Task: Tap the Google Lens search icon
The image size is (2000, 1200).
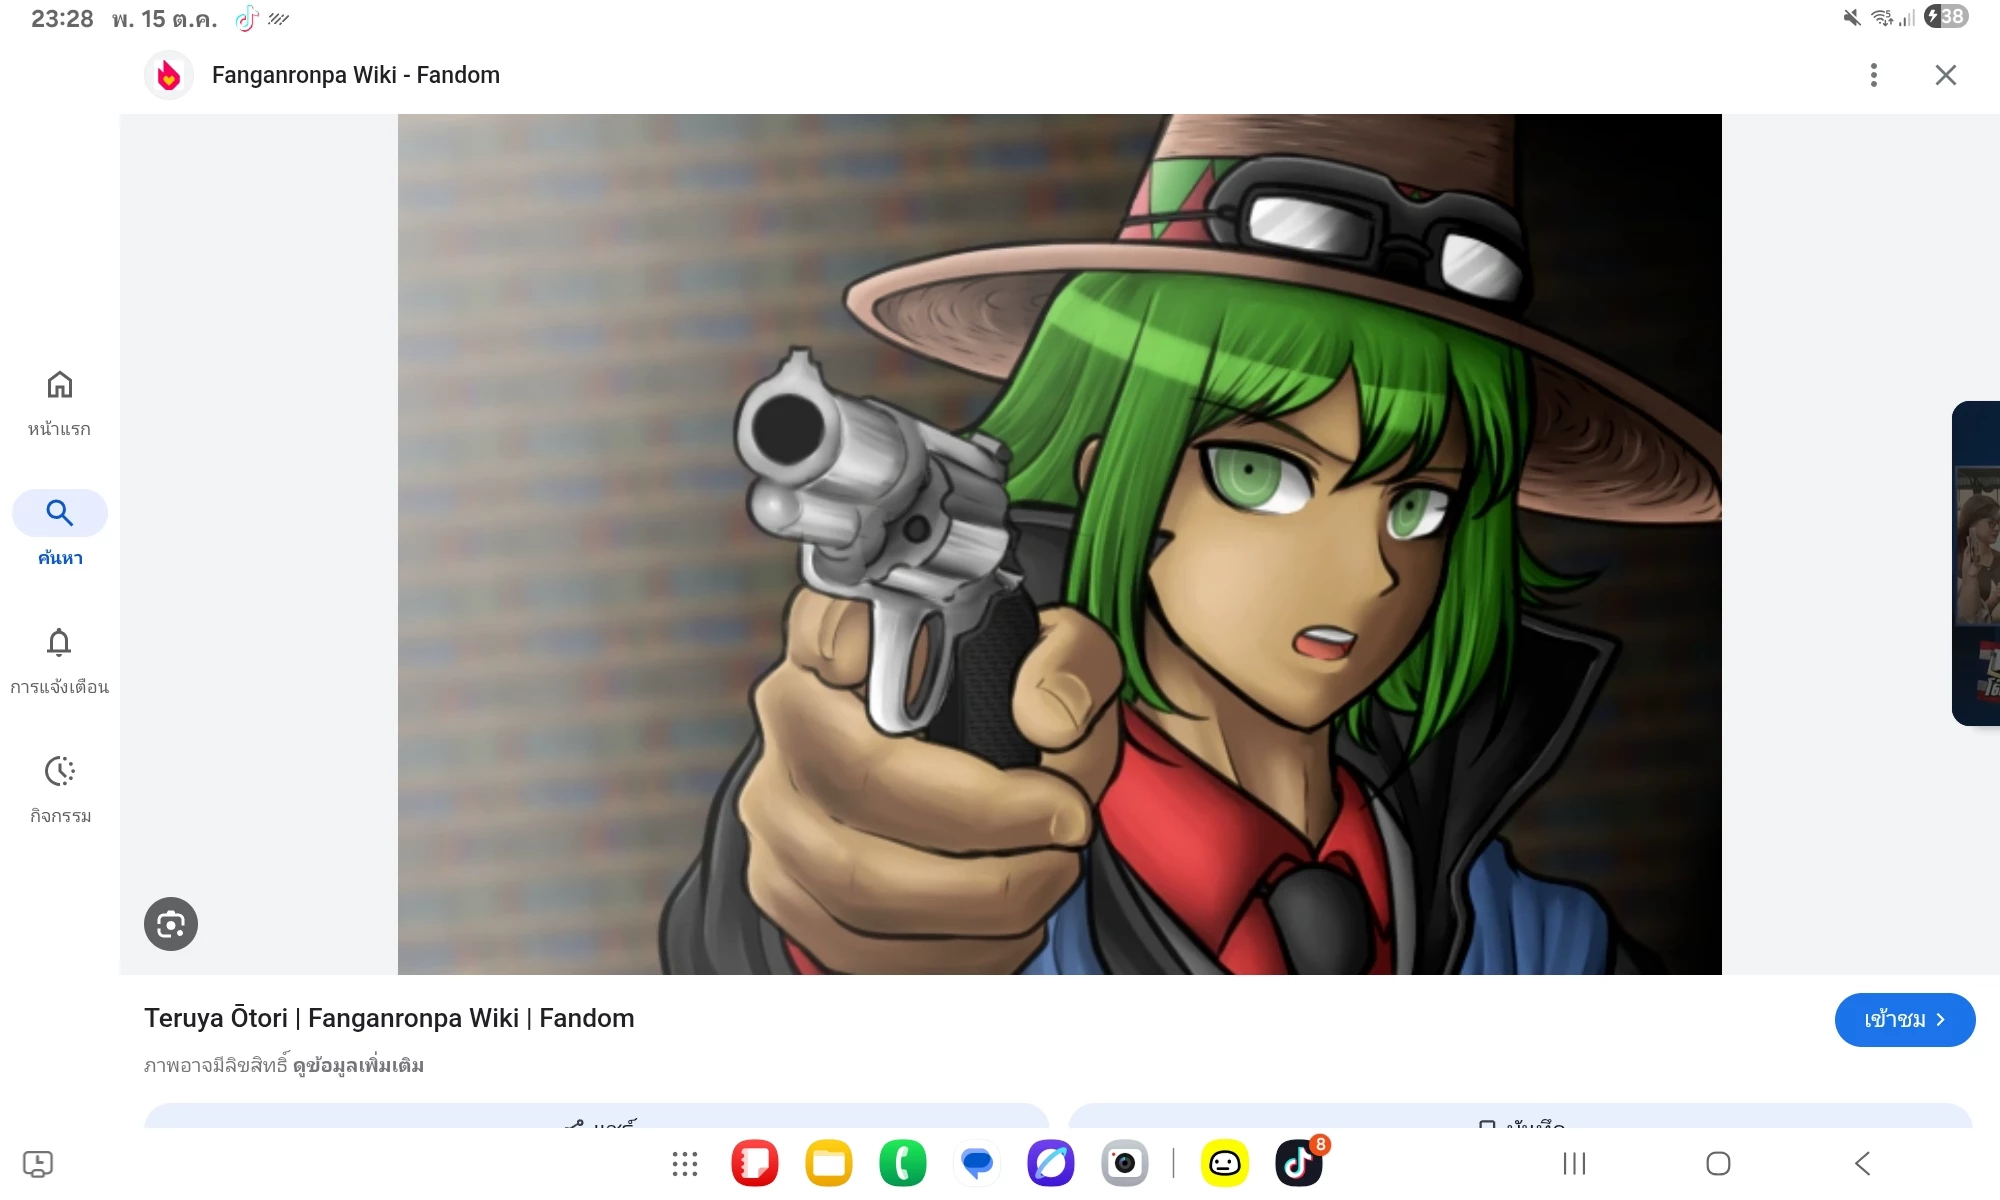Action: coord(171,923)
